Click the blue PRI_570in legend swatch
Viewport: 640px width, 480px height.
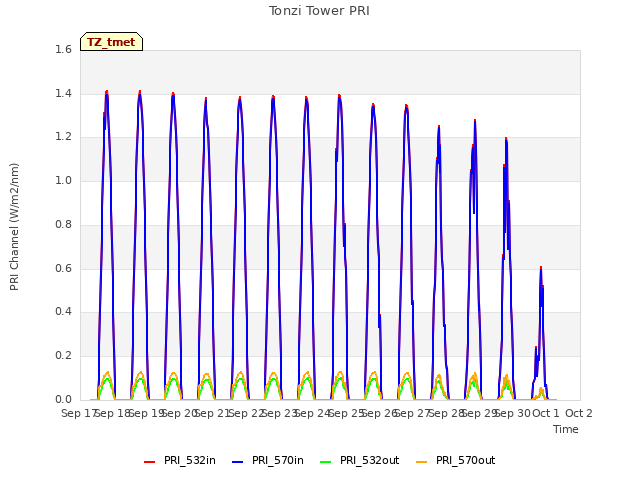[x=238, y=461]
